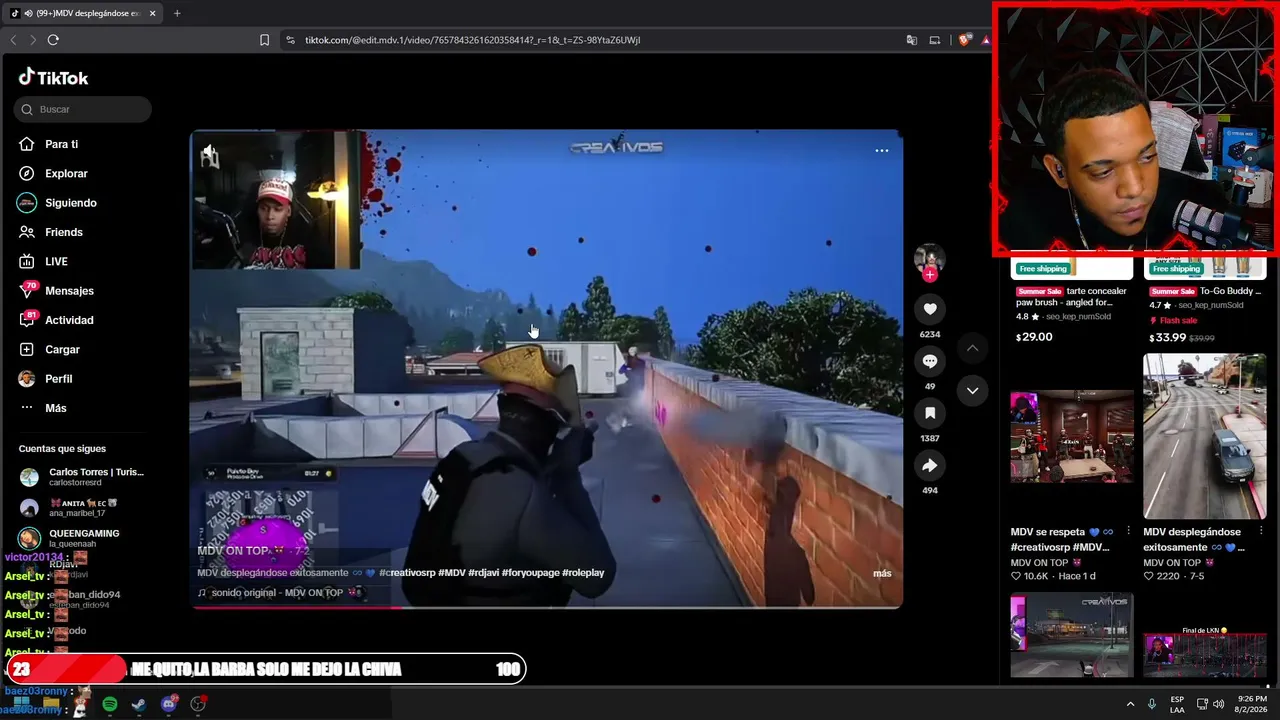
Task: Bookmark this page in the address bar
Action: tap(264, 40)
